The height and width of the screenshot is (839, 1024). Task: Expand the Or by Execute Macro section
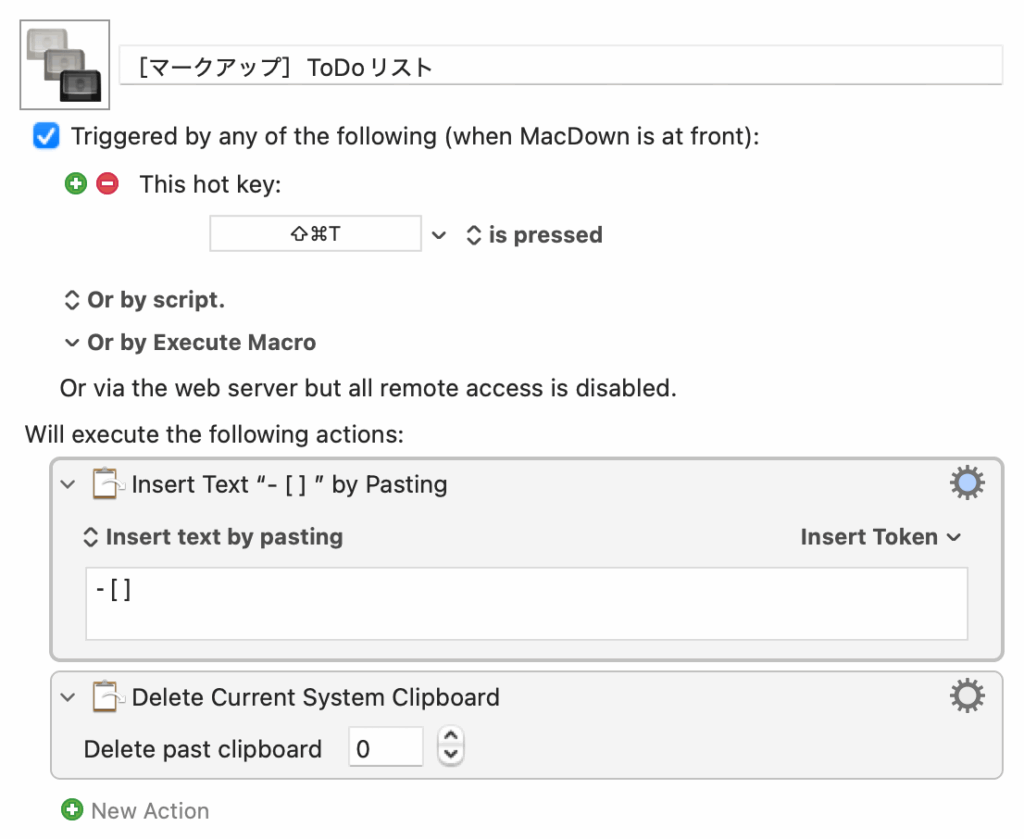click(x=71, y=342)
